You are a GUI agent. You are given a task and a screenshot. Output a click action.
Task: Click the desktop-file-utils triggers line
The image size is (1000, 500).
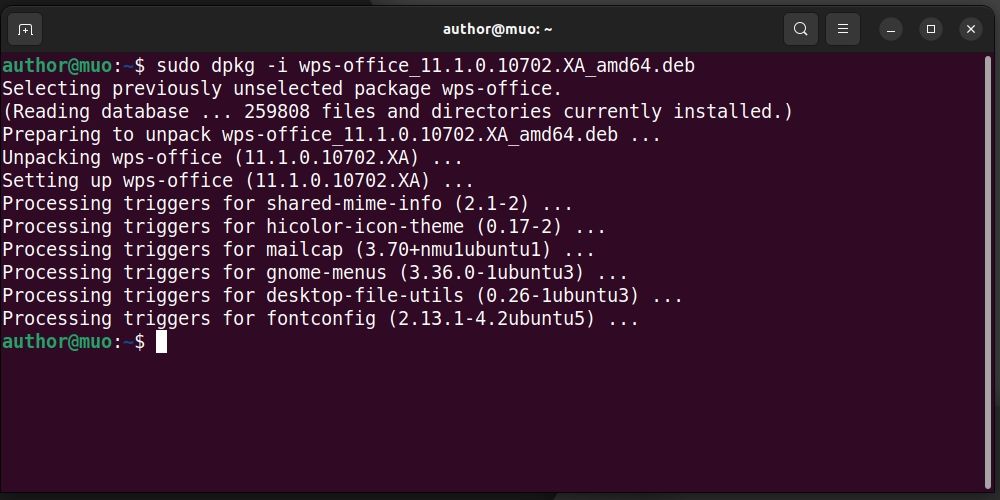pos(342,296)
